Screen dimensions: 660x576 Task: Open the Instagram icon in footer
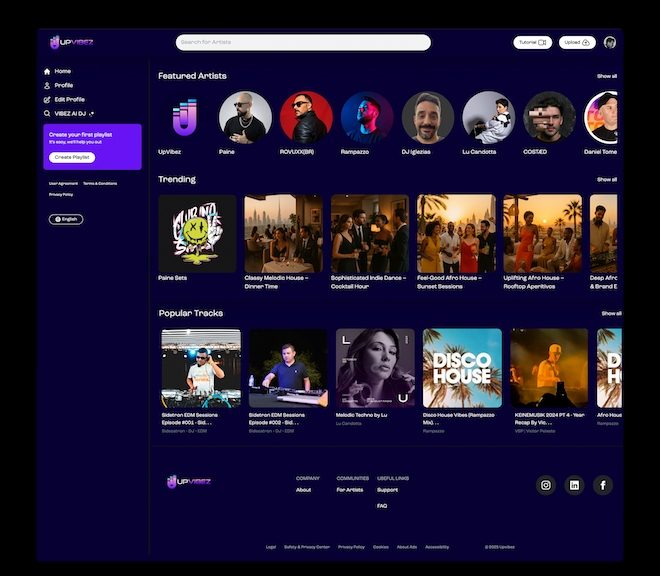point(546,485)
